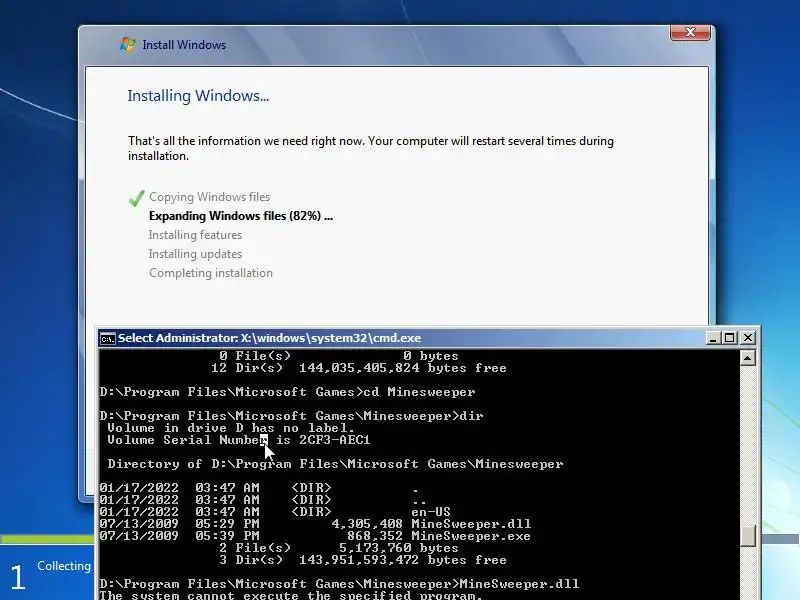Click the stage number 1 at bottom
The image size is (800, 600).
(x=18, y=578)
